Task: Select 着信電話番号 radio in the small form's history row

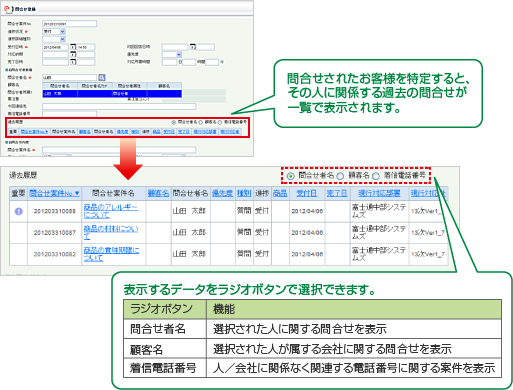Action: [220, 122]
